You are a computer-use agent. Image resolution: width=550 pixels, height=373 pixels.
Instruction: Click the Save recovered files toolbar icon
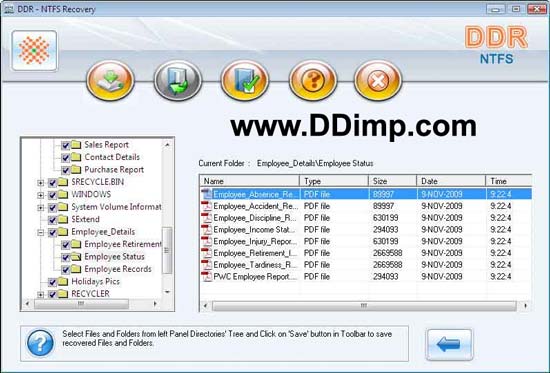point(110,80)
